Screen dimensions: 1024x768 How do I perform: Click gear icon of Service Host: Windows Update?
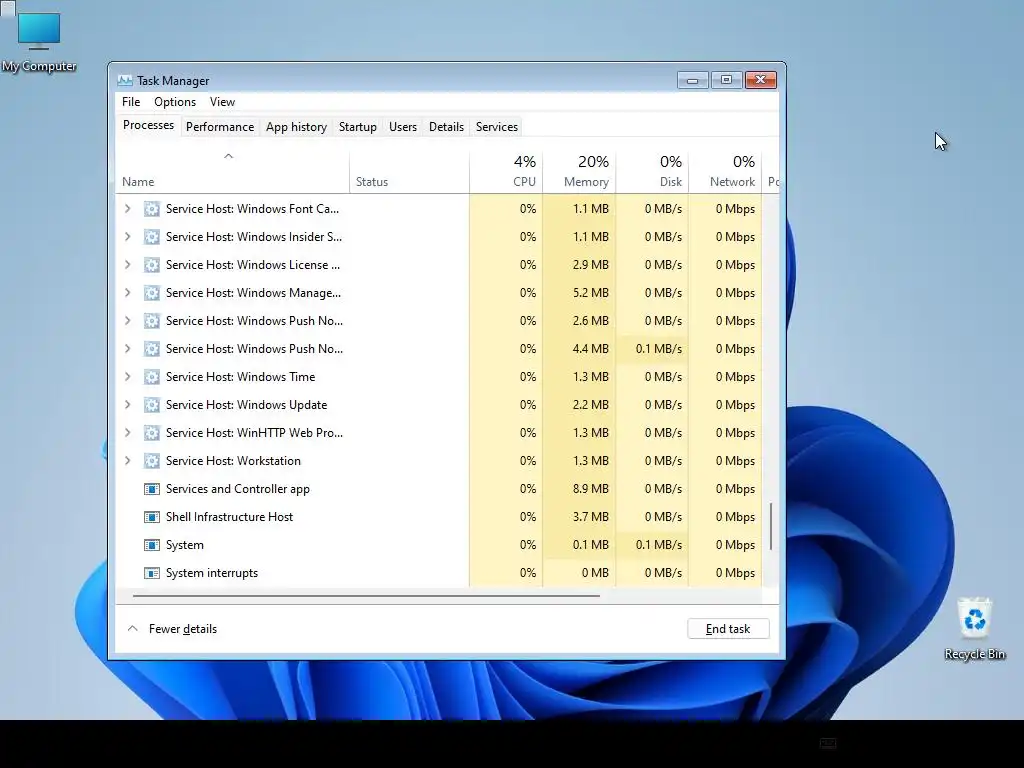[152, 405]
